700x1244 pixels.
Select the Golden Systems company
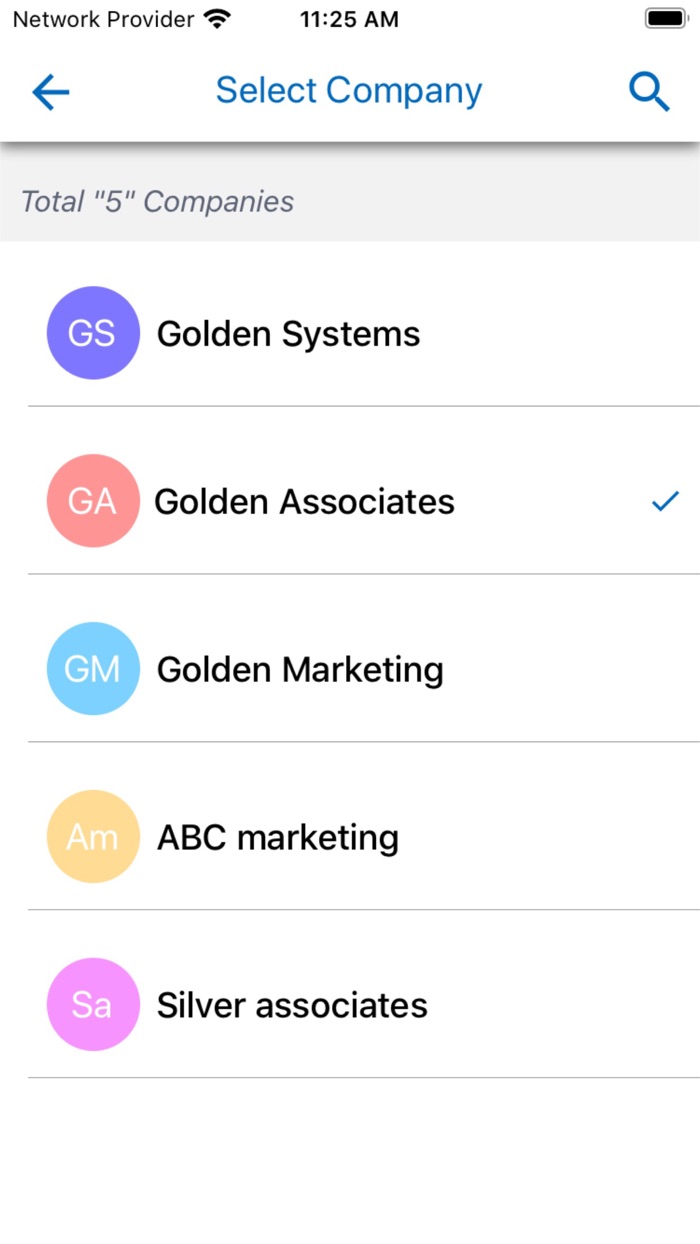[288, 333]
